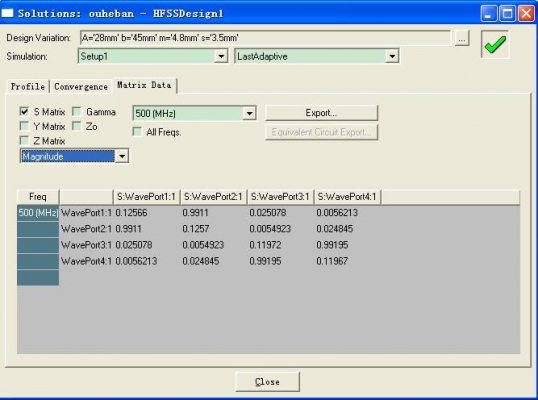Image resolution: width=538 pixels, height=400 pixels.
Task: Click the green checkmark validation icon
Action: tap(495, 44)
